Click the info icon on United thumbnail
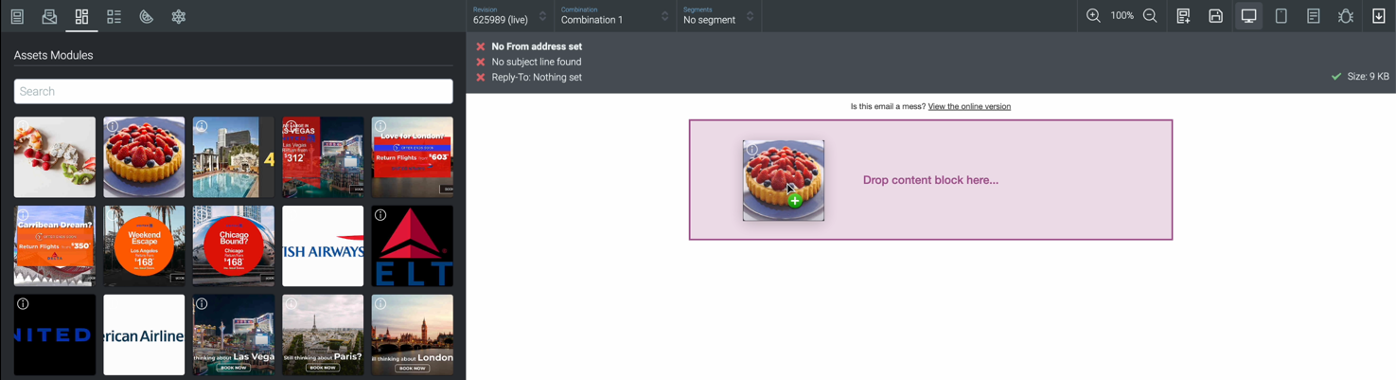Viewport: 1396px width, 380px height. tap(23, 304)
